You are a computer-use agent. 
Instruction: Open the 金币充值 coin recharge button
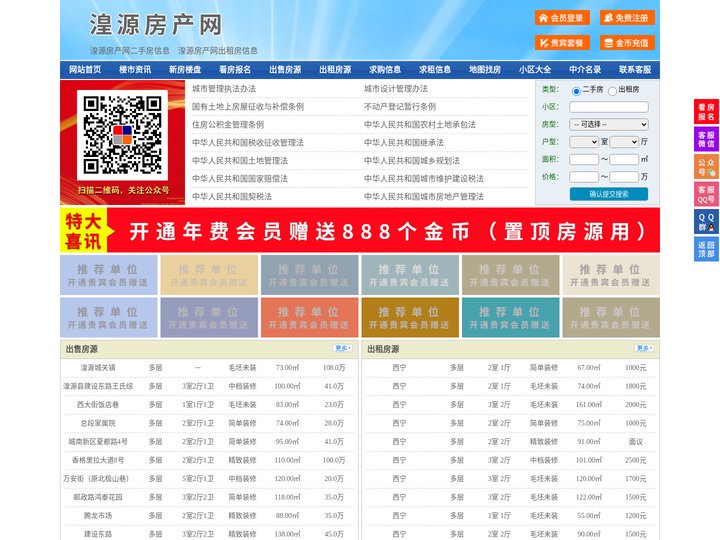[627, 43]
